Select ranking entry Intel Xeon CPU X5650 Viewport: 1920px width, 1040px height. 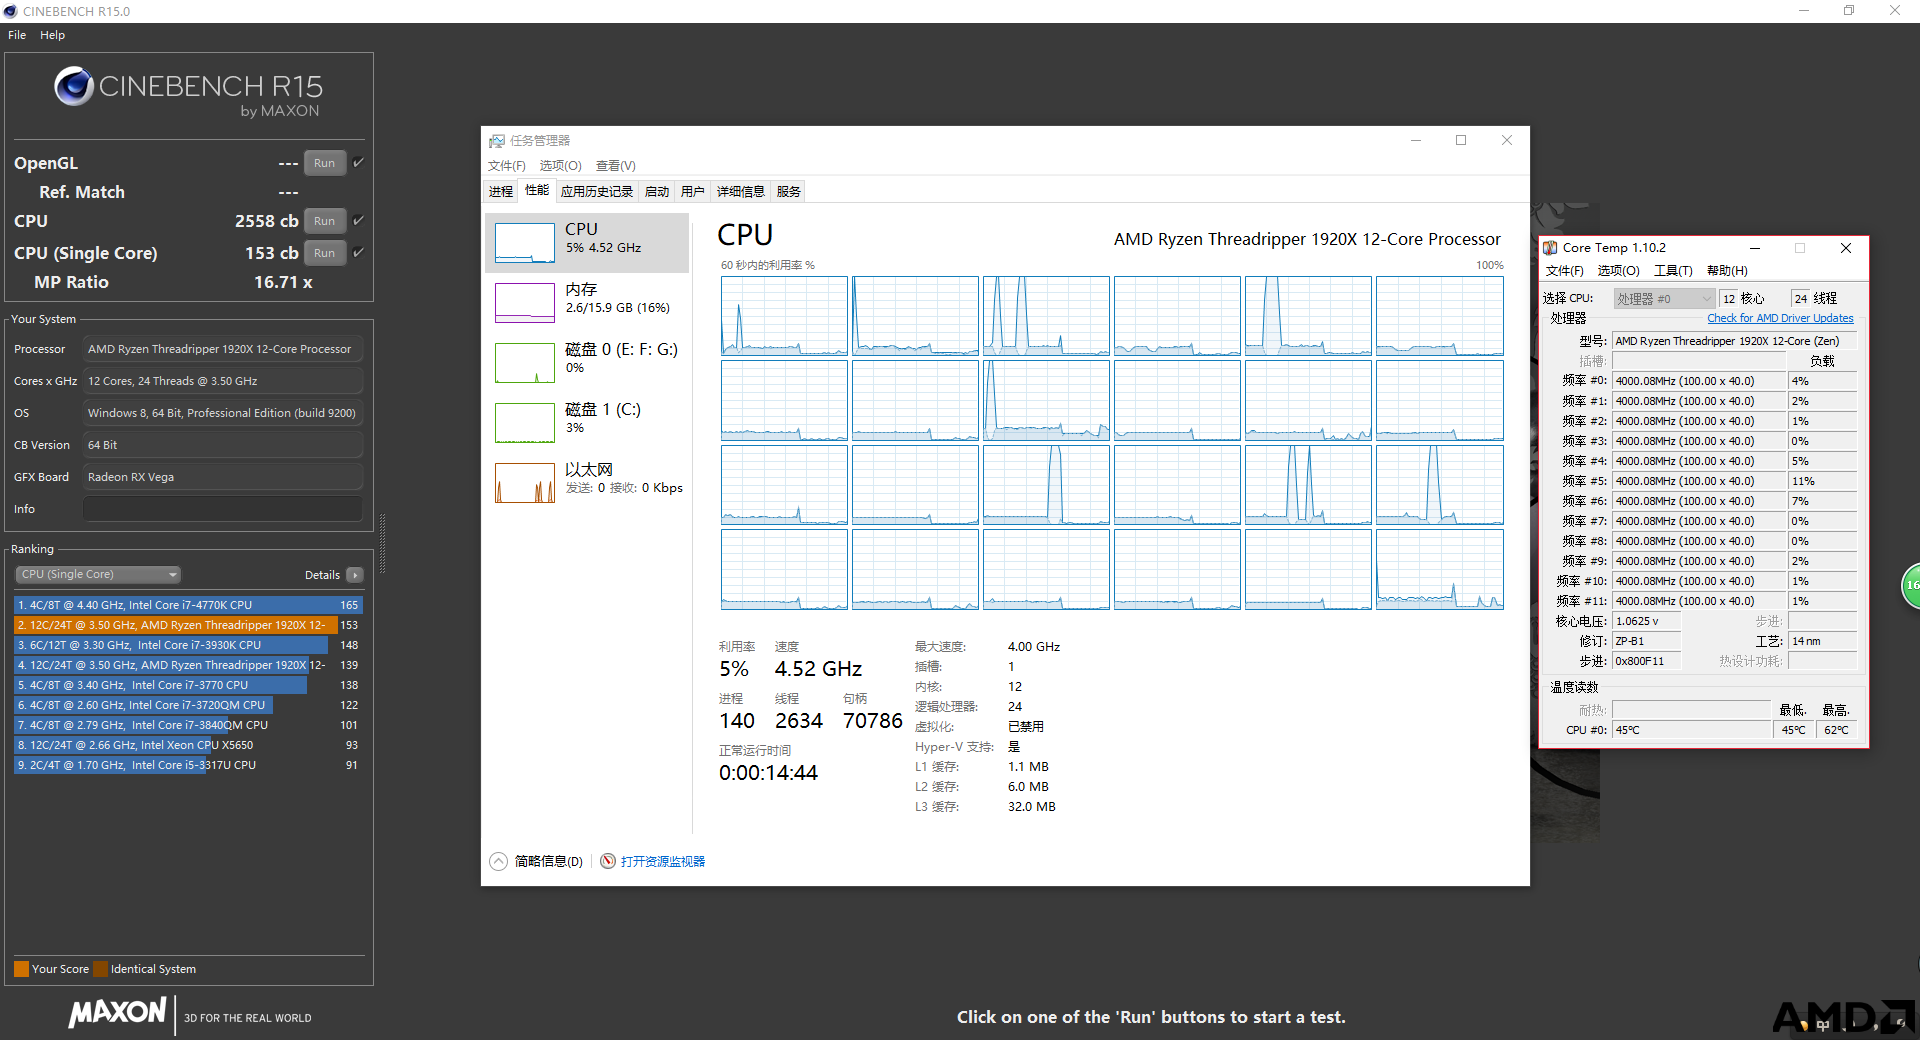click(188, 745)
